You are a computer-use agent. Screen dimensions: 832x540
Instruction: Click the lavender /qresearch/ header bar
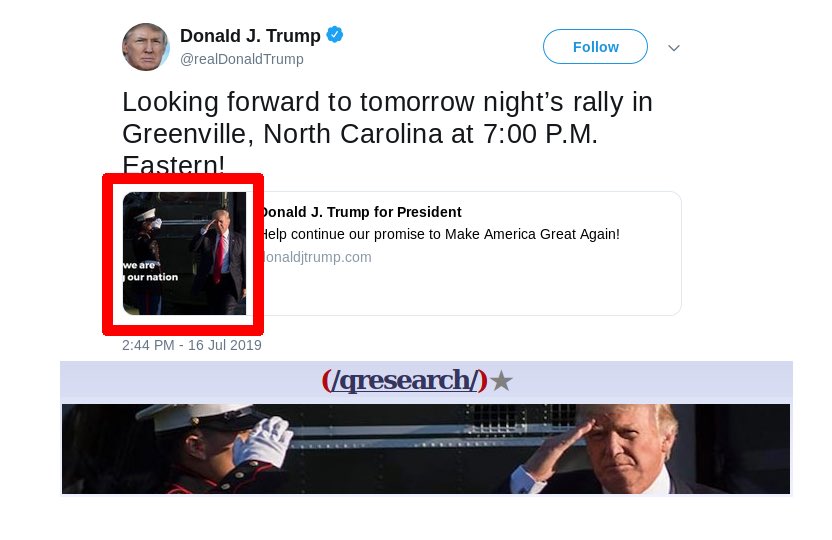coord(426,382)
